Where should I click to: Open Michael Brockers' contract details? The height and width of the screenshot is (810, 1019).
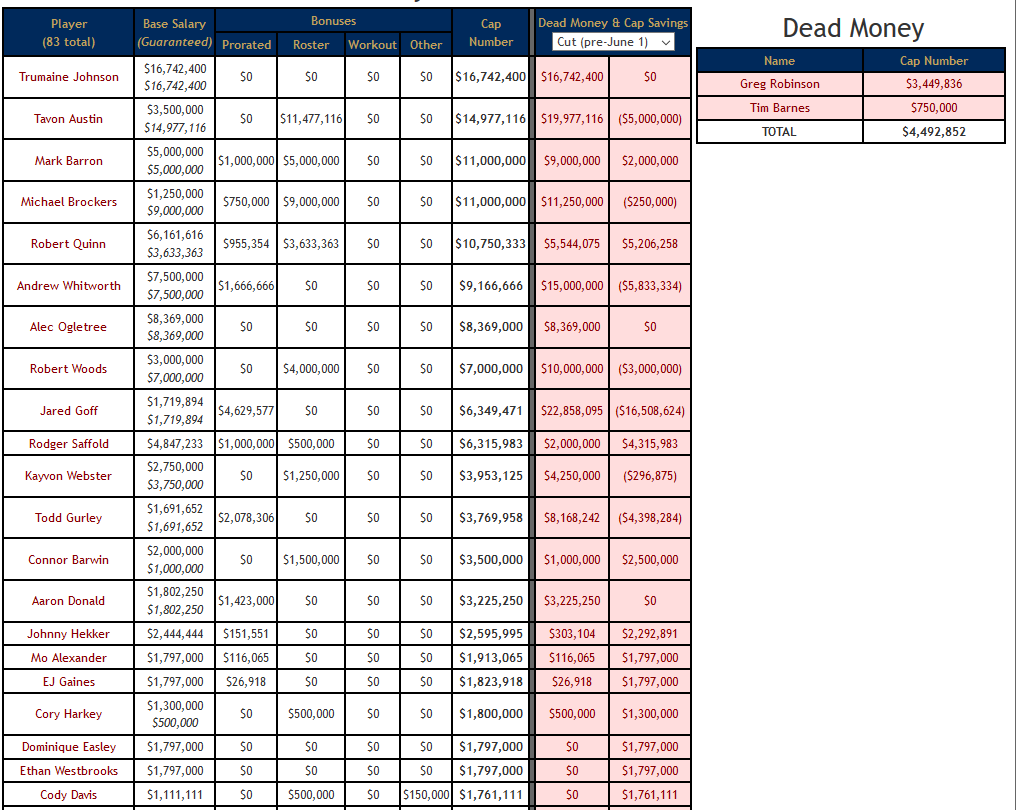tap(69, 202)
